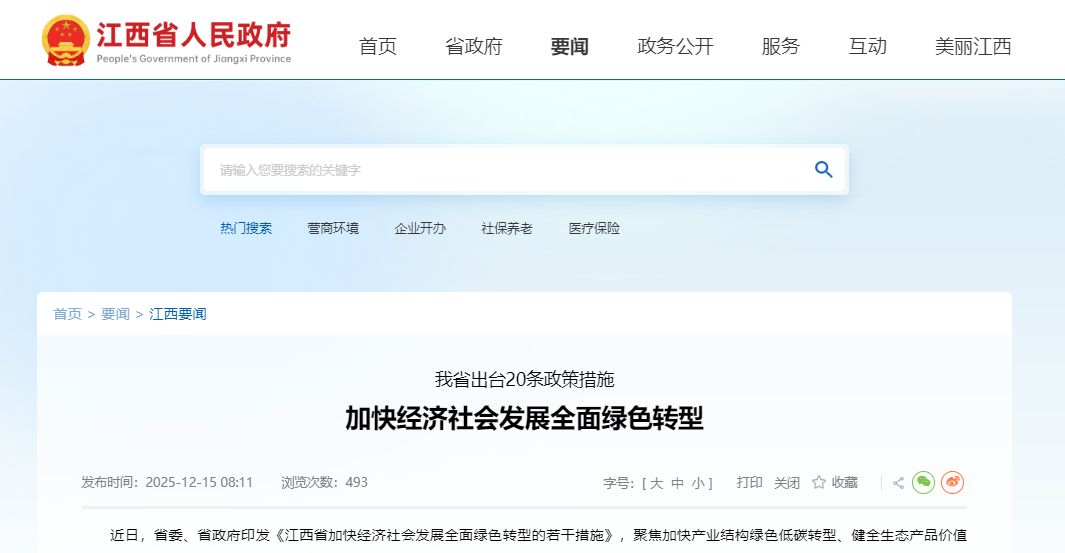Click the 医疗保险 hot search link
1065x553 pixels.
coord(594,228)
